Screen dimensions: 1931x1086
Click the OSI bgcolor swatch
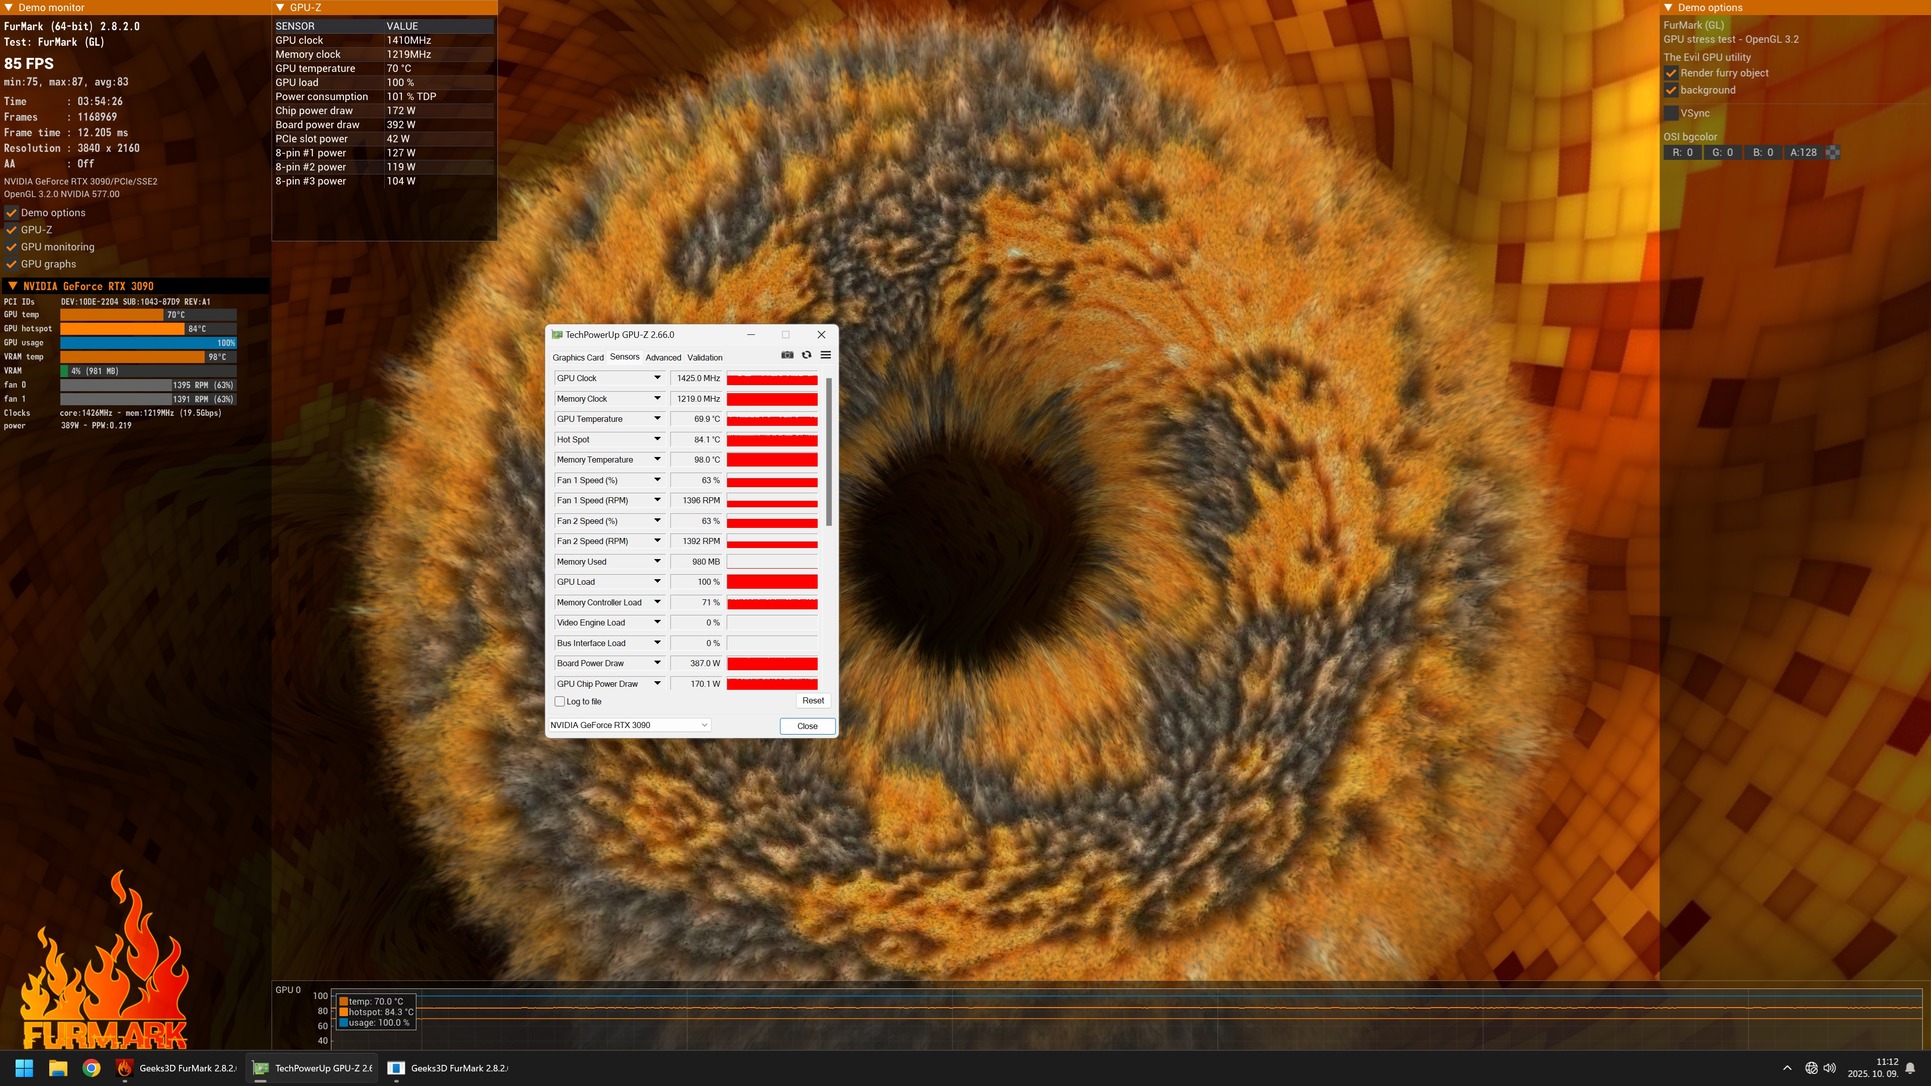(1832, 152)
